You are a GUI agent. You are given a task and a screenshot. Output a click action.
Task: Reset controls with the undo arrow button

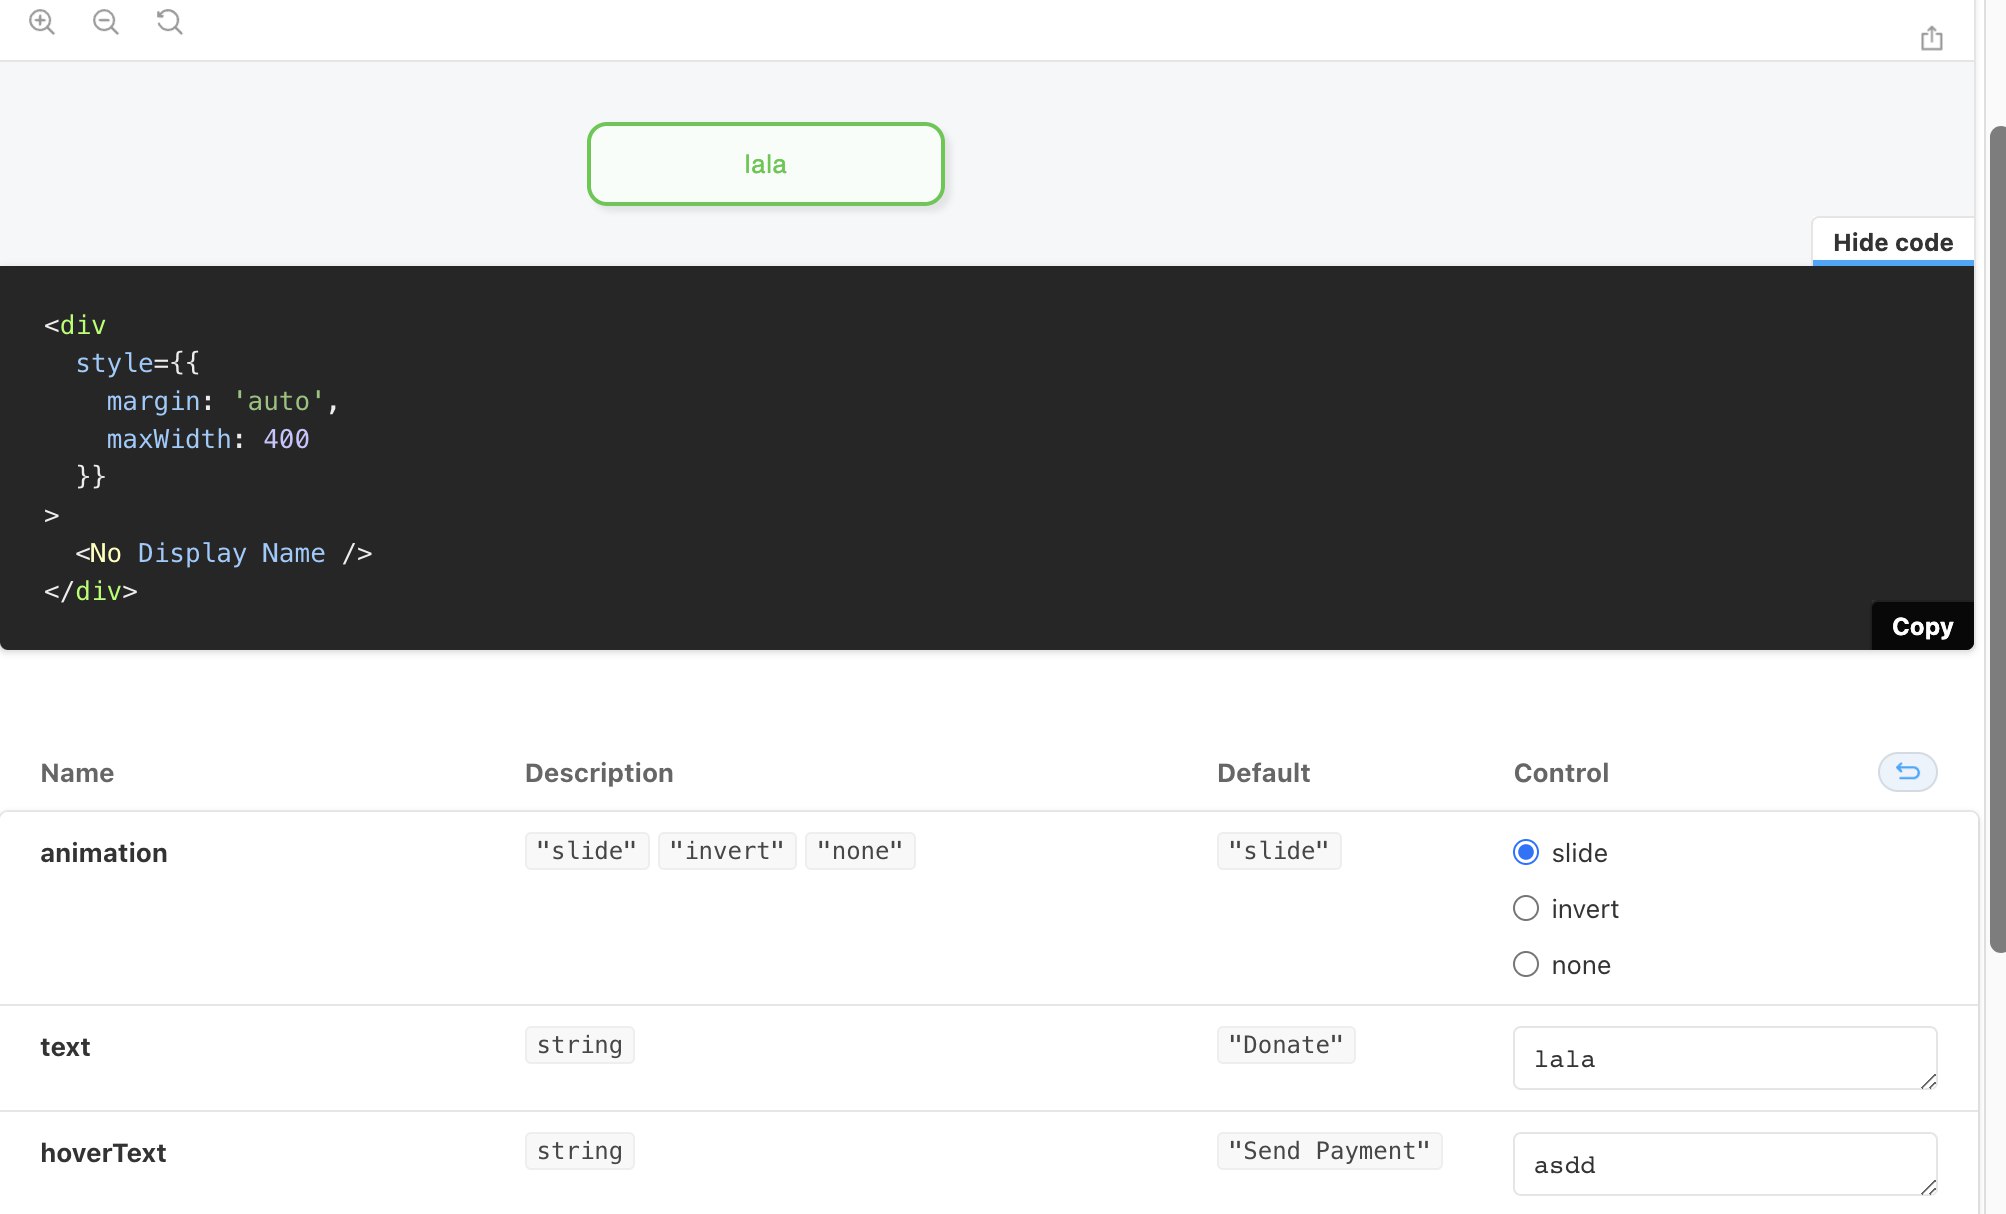[1907, 772]
